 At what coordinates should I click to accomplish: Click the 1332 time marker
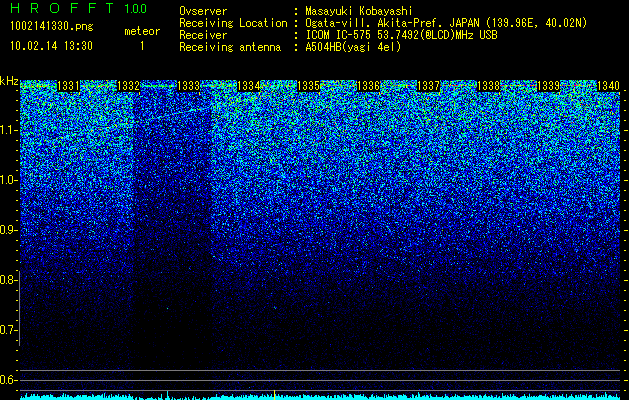click(128, 86)
